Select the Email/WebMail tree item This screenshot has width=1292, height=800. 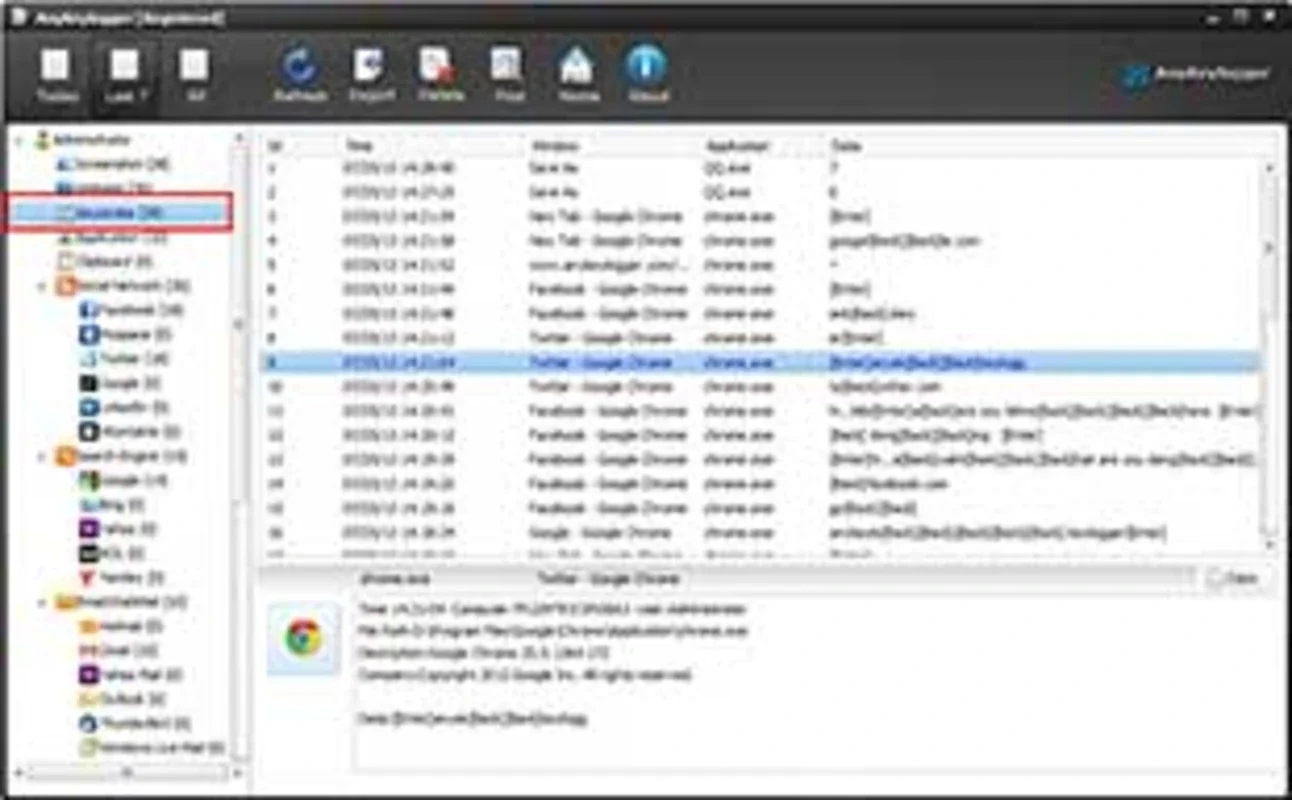(x=122, y=603)
